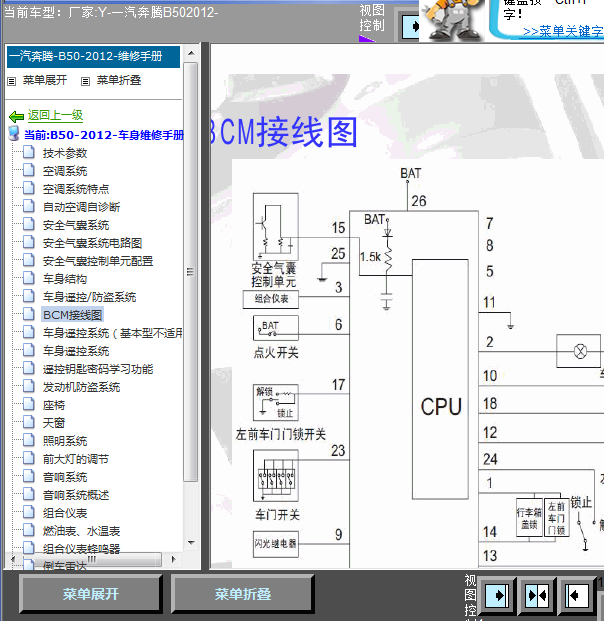The width and height of the screenshot is (604, 621).
Task: Click the 左前车门门锁开关 label in diagram
Action: [x=280, y=434]
